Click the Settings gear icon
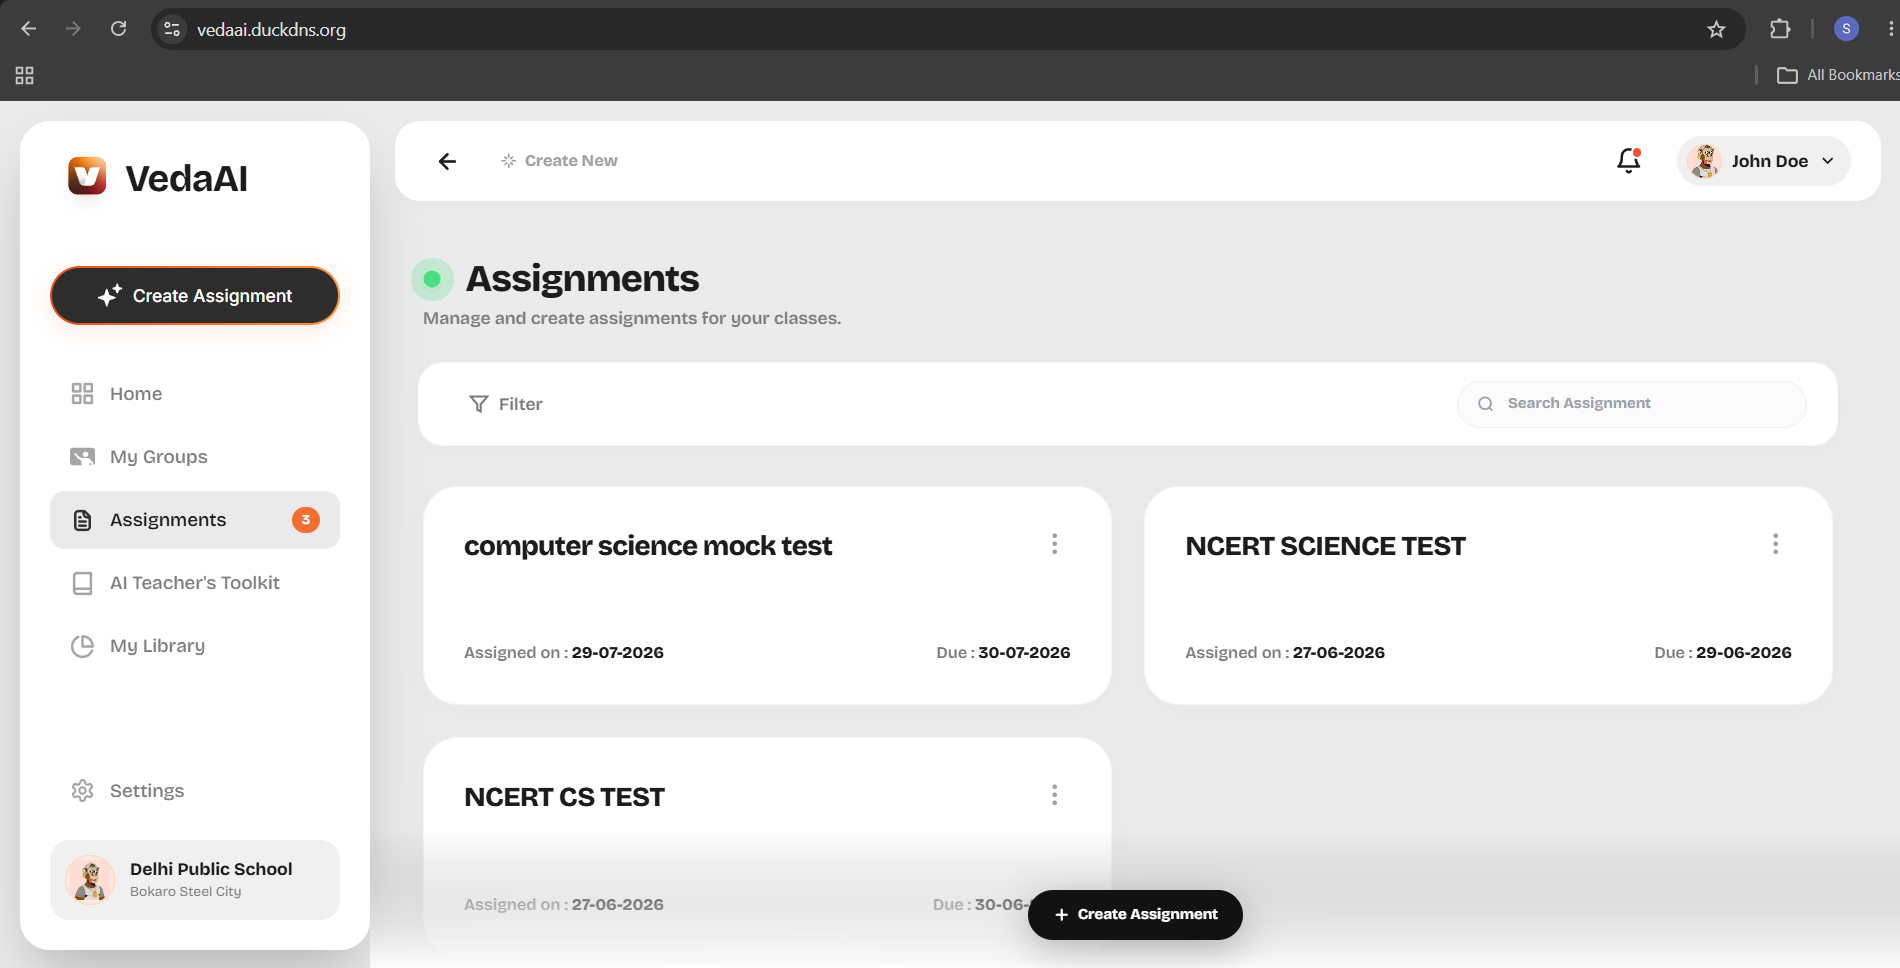 pyautogui.click(x=82, y=791)
